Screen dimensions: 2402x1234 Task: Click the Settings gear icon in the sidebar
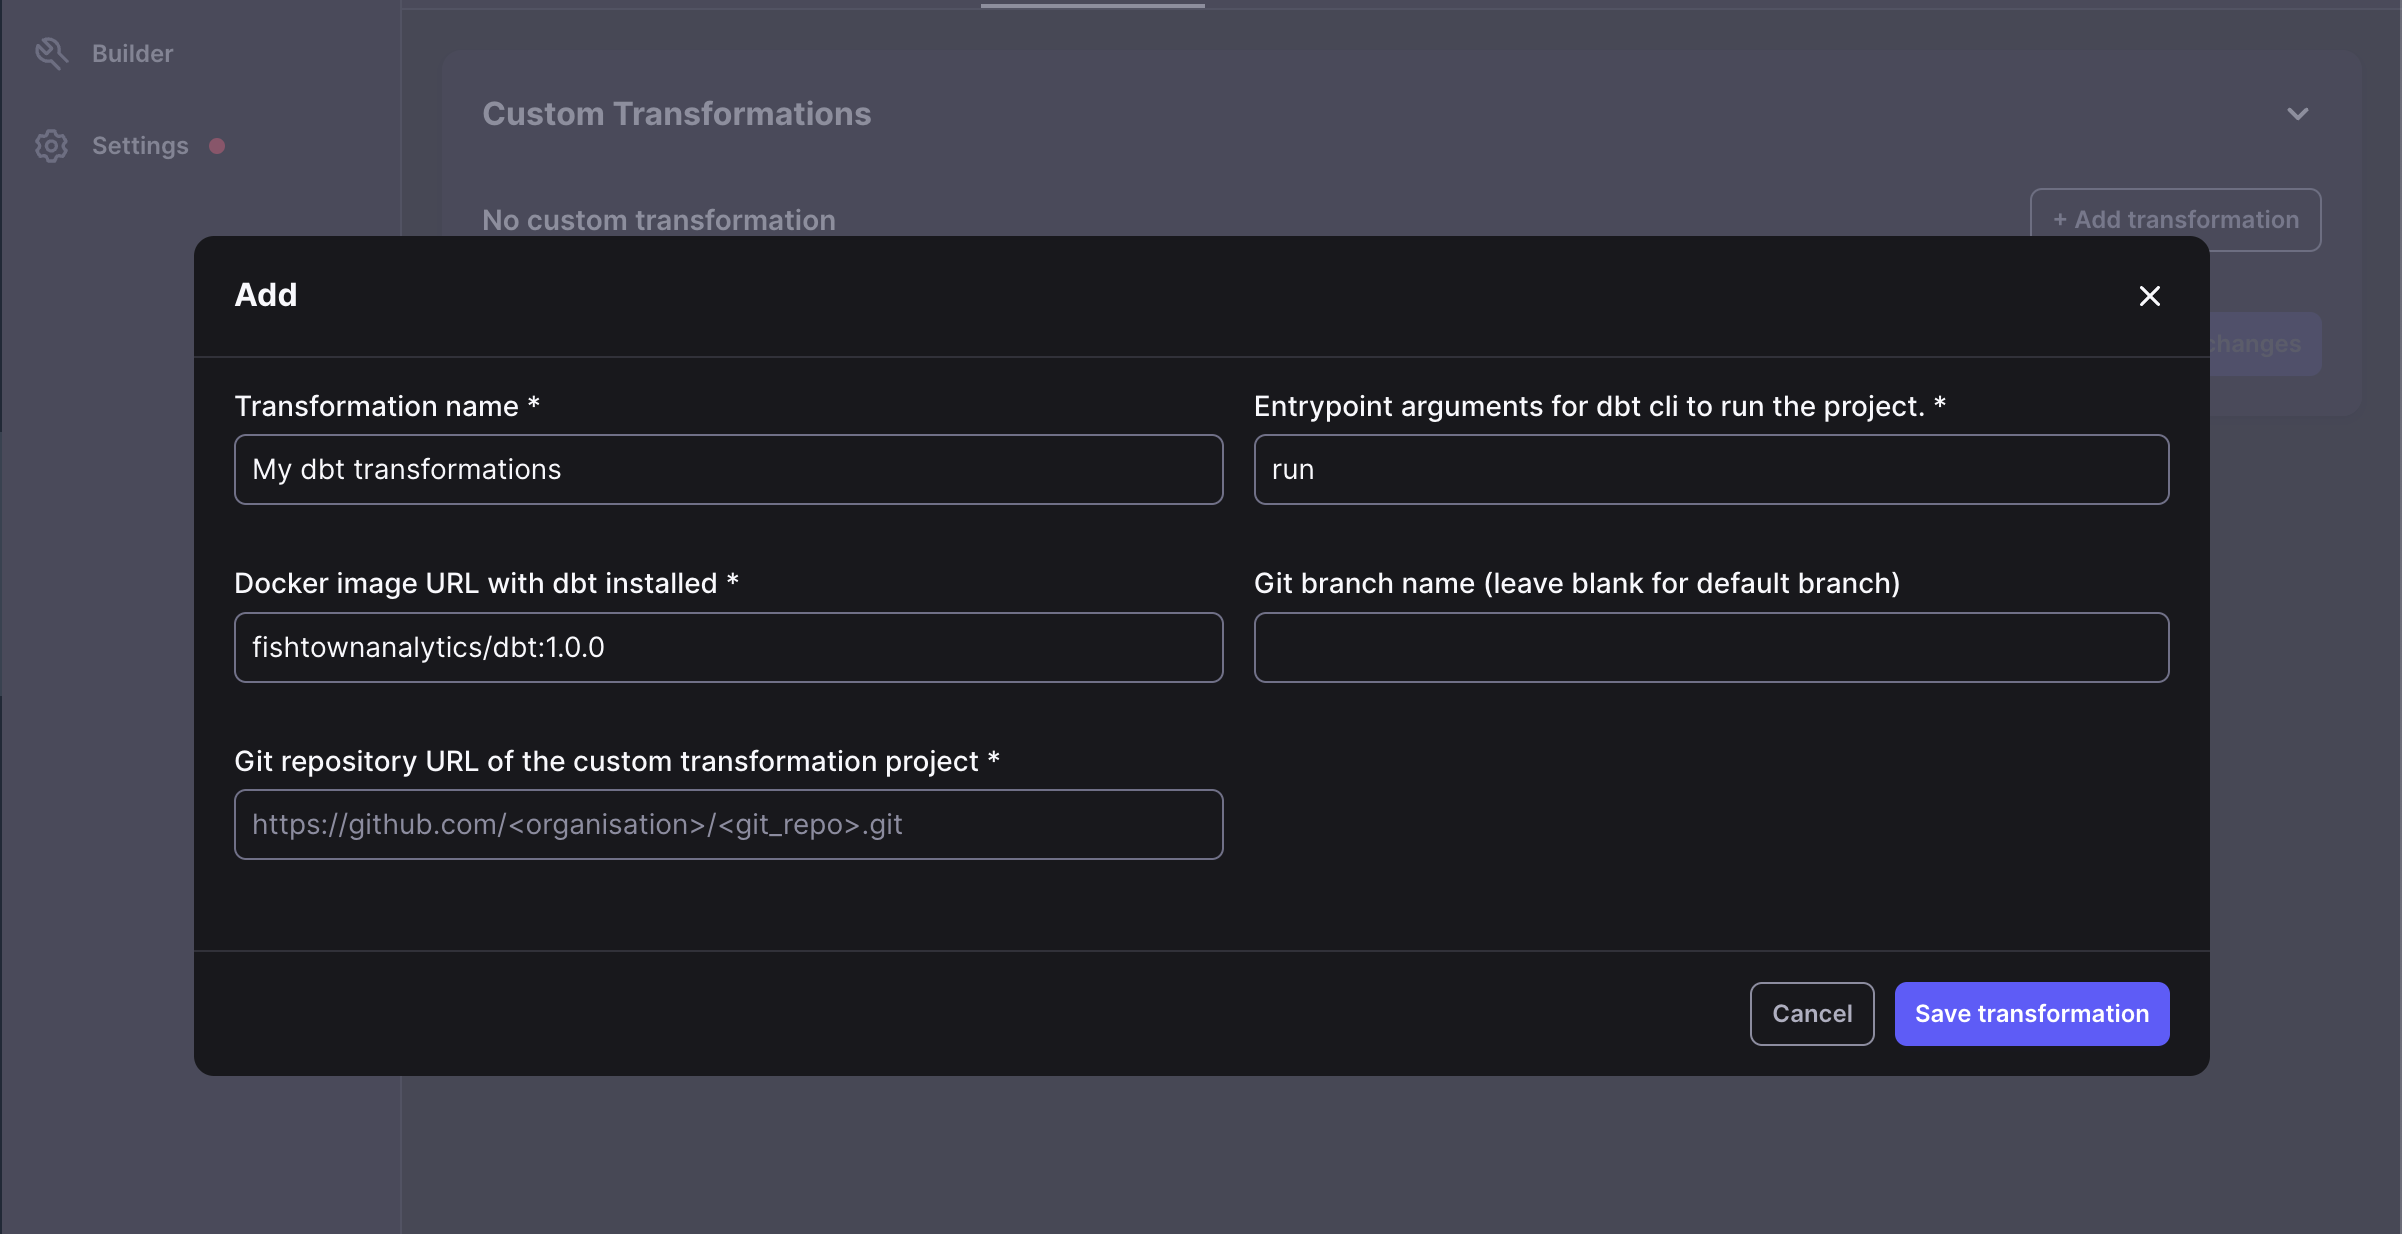(51, 146)
